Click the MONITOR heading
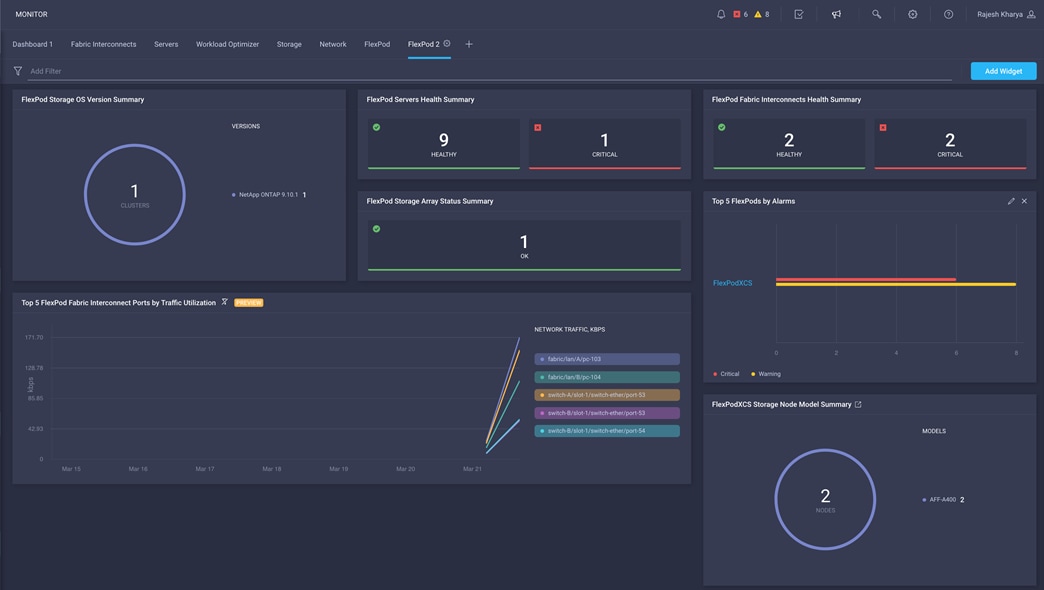 [x=31, y=14]
